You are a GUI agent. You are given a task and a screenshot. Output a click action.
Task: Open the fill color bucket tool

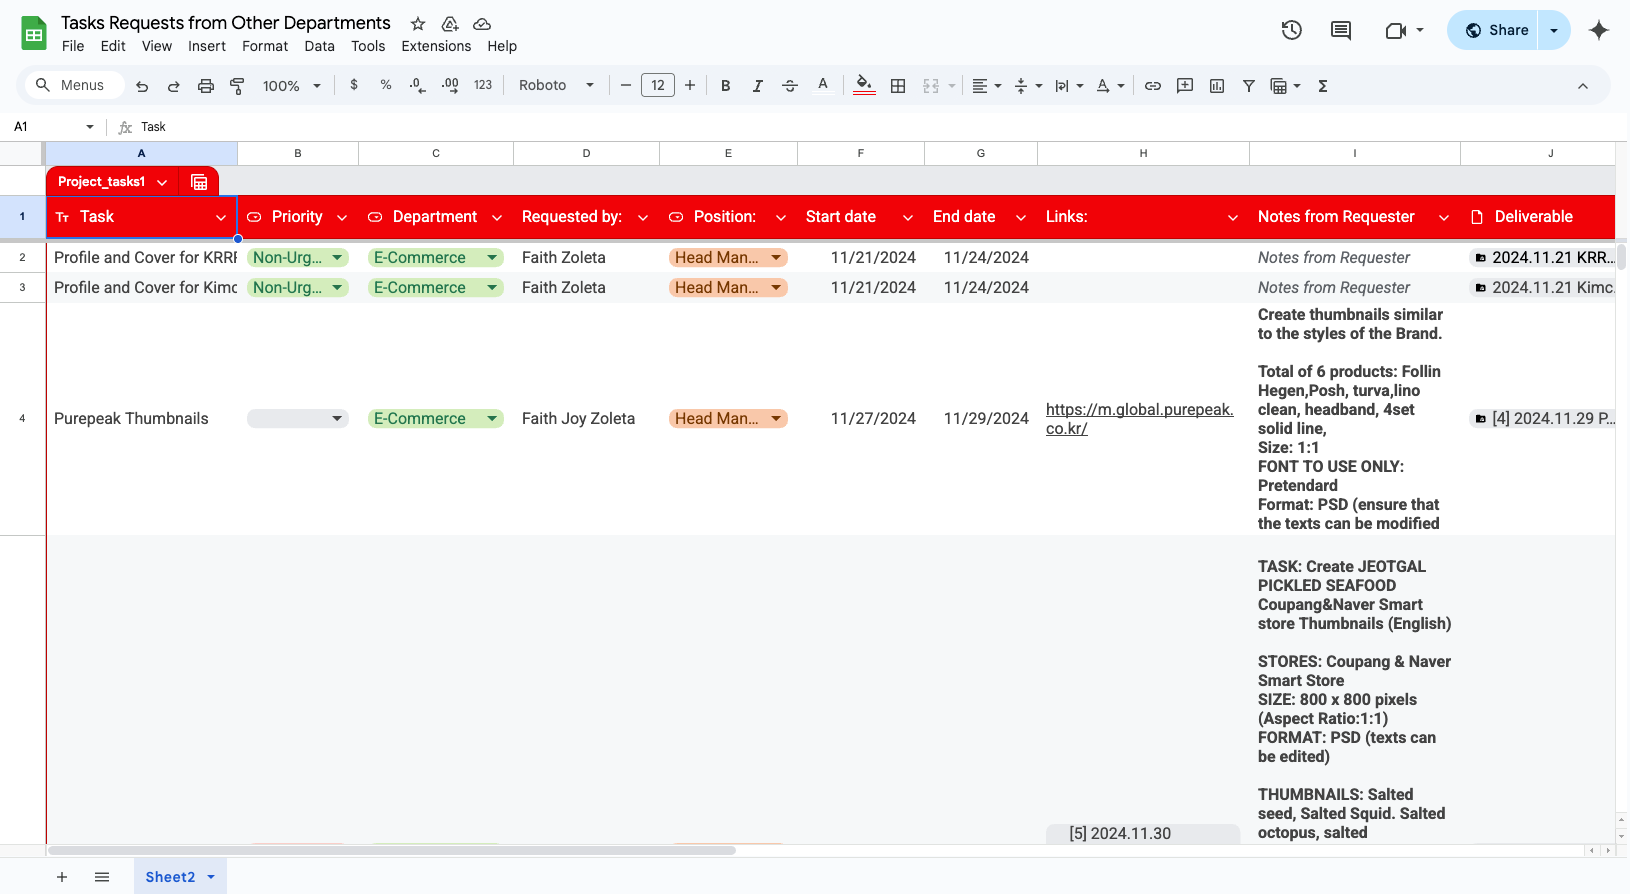tap(864, 85)
